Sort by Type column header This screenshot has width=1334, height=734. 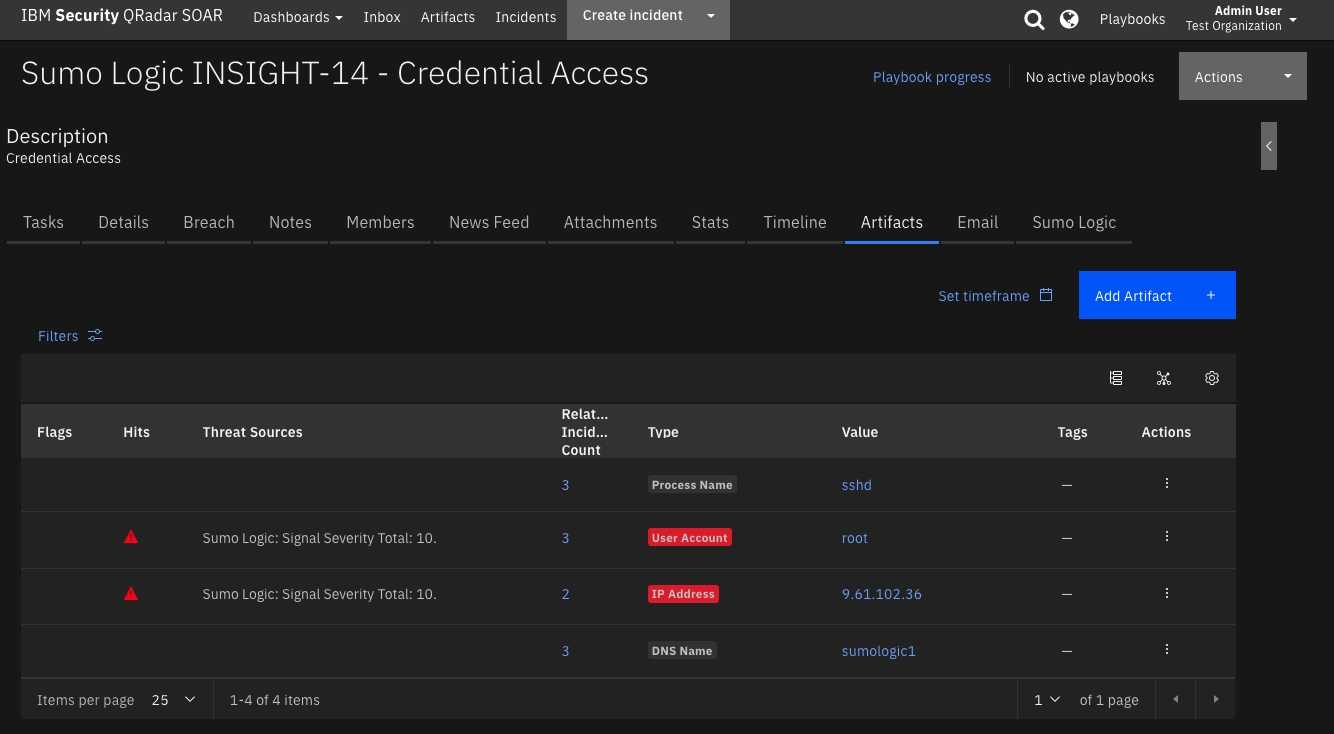click(x=663, y=432)
